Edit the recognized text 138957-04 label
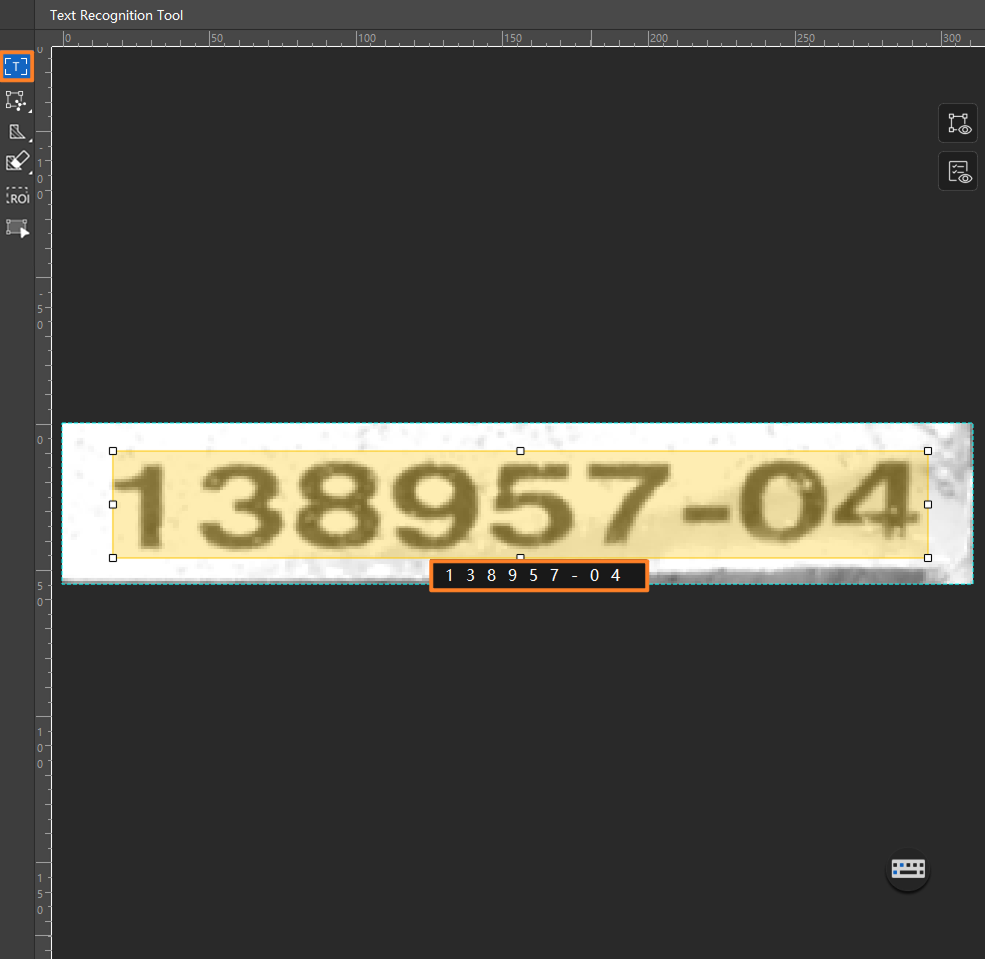Viewport: 985px width, 959px height. click(x=539, y=575)
